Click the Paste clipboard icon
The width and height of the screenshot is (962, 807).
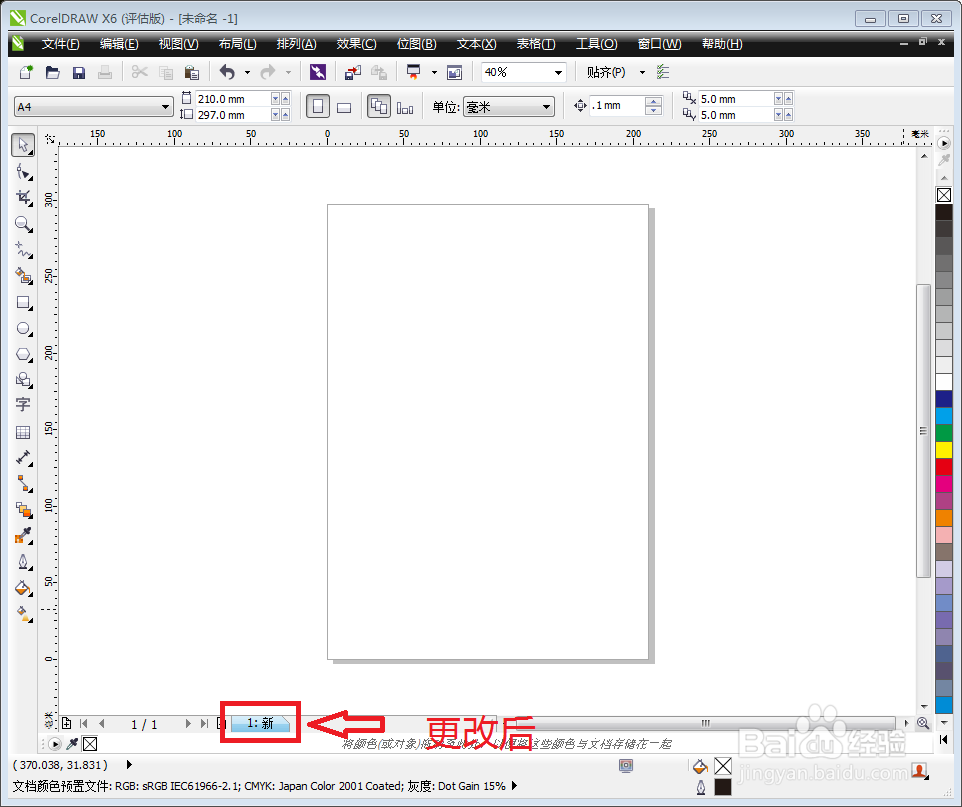click(192, 72)
